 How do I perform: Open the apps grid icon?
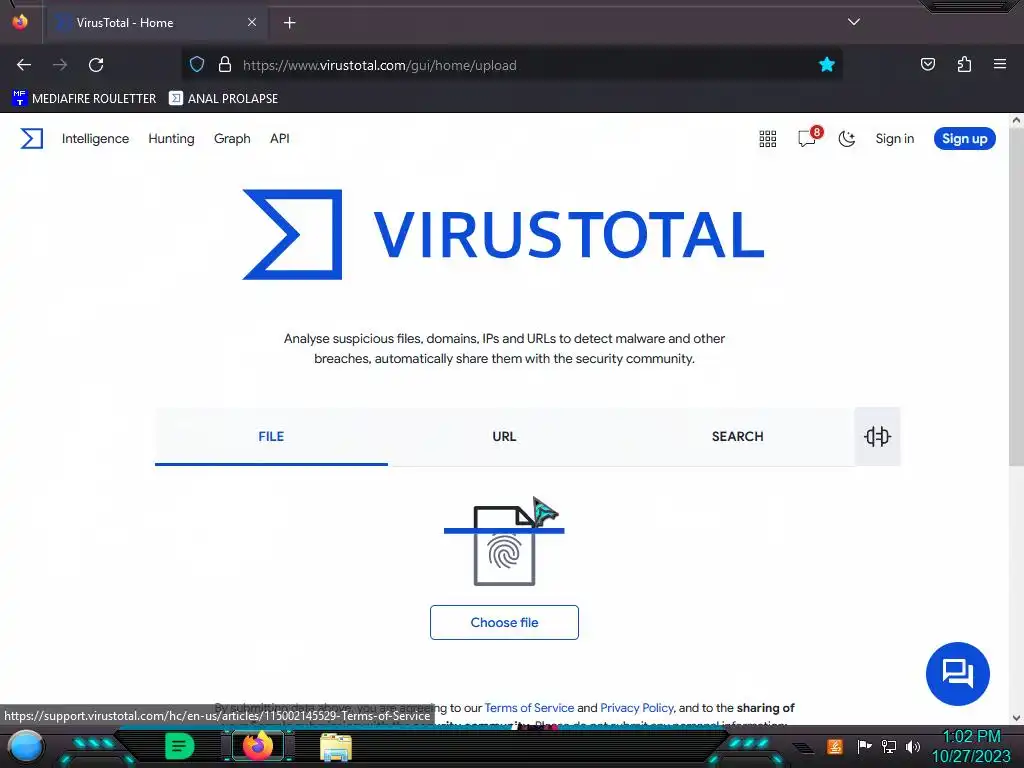tap(767, 138)
